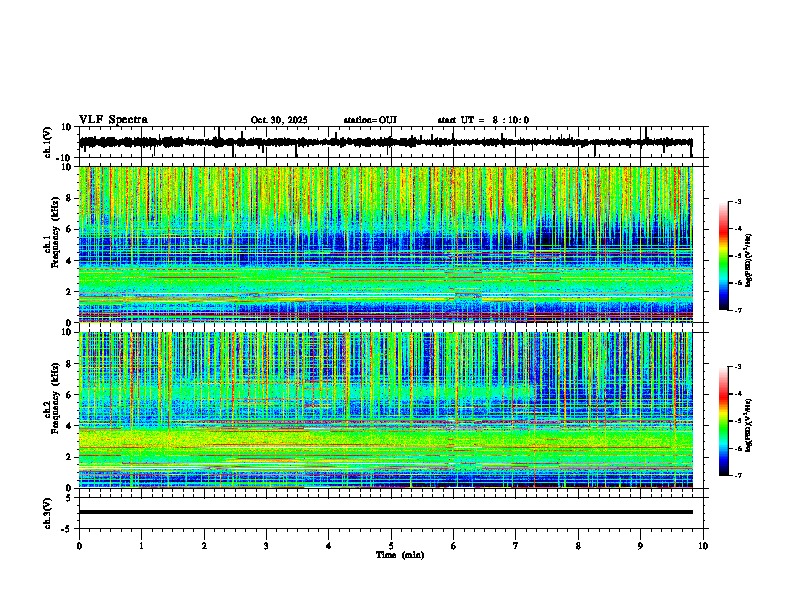Click the "5" tick on the time axis

[x=391, y=546]
